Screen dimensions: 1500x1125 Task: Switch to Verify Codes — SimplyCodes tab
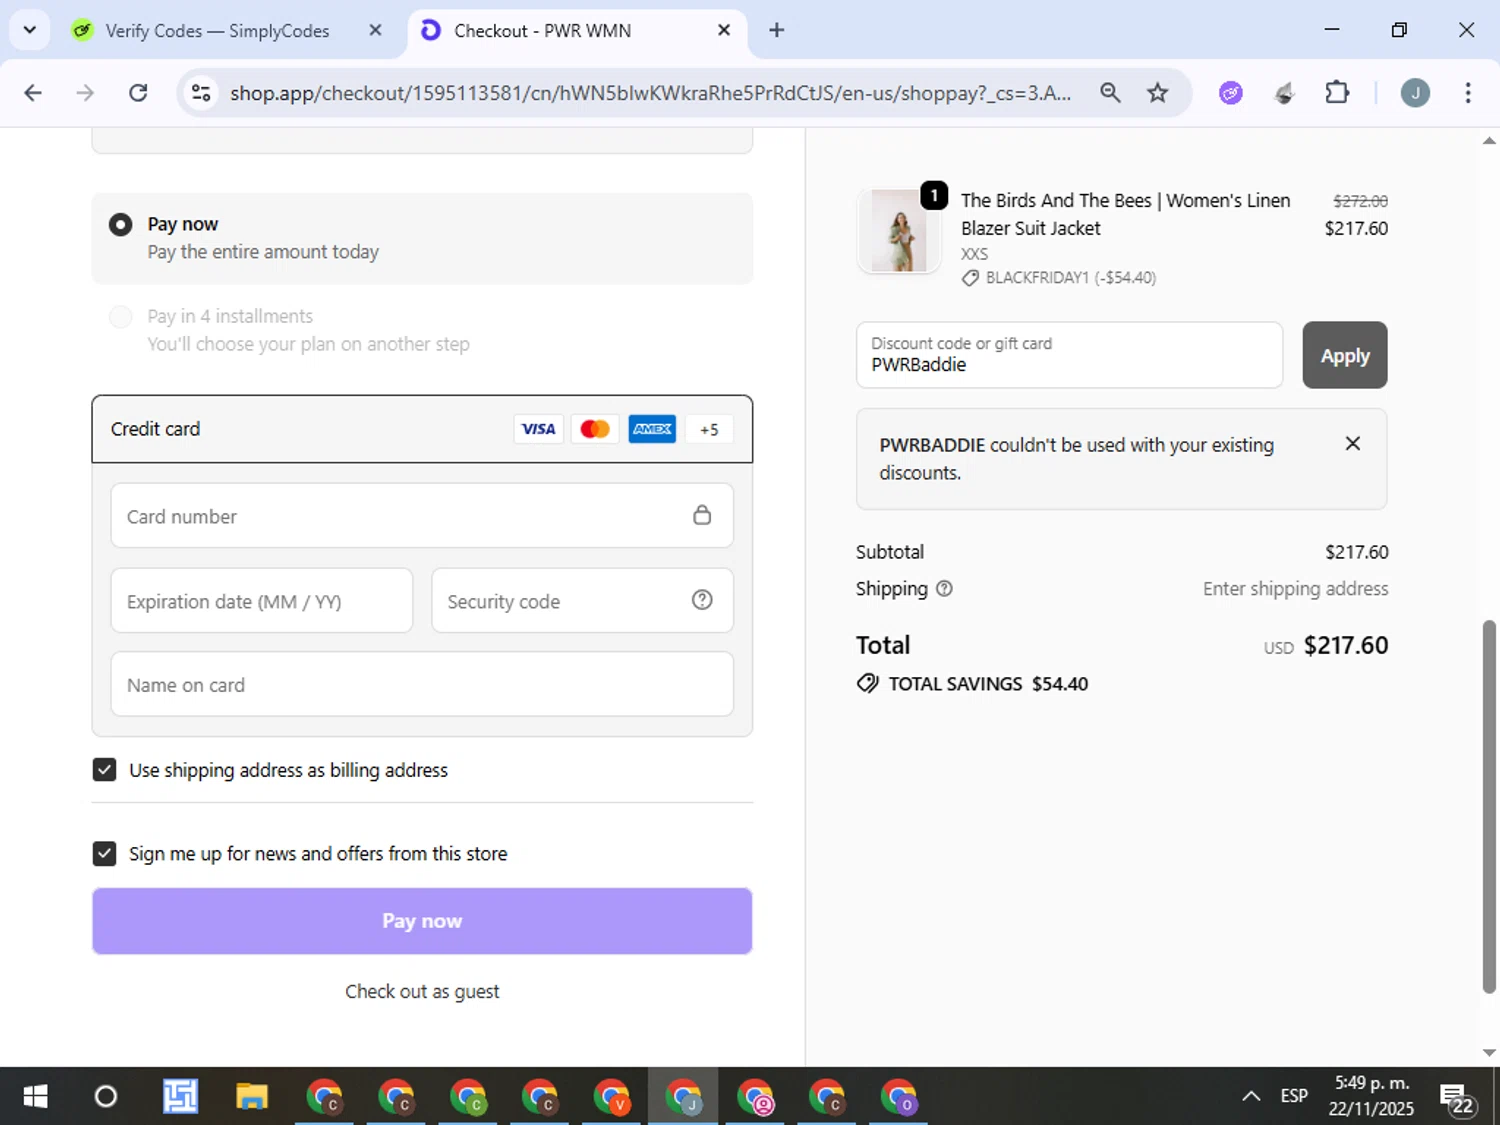[216, 31]
